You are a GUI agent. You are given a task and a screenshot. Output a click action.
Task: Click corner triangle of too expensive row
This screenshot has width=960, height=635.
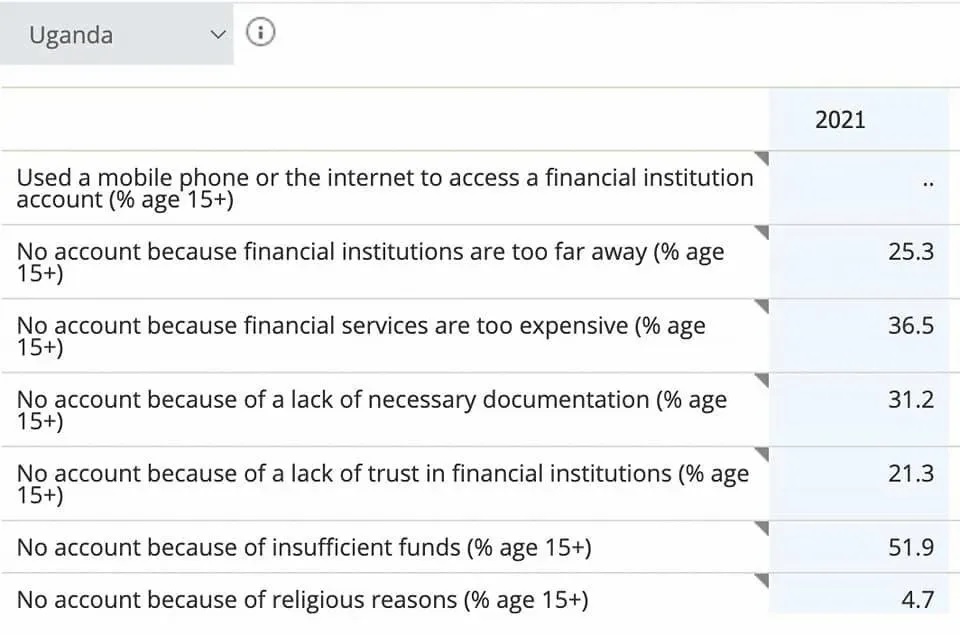click(x=762, y=306)
